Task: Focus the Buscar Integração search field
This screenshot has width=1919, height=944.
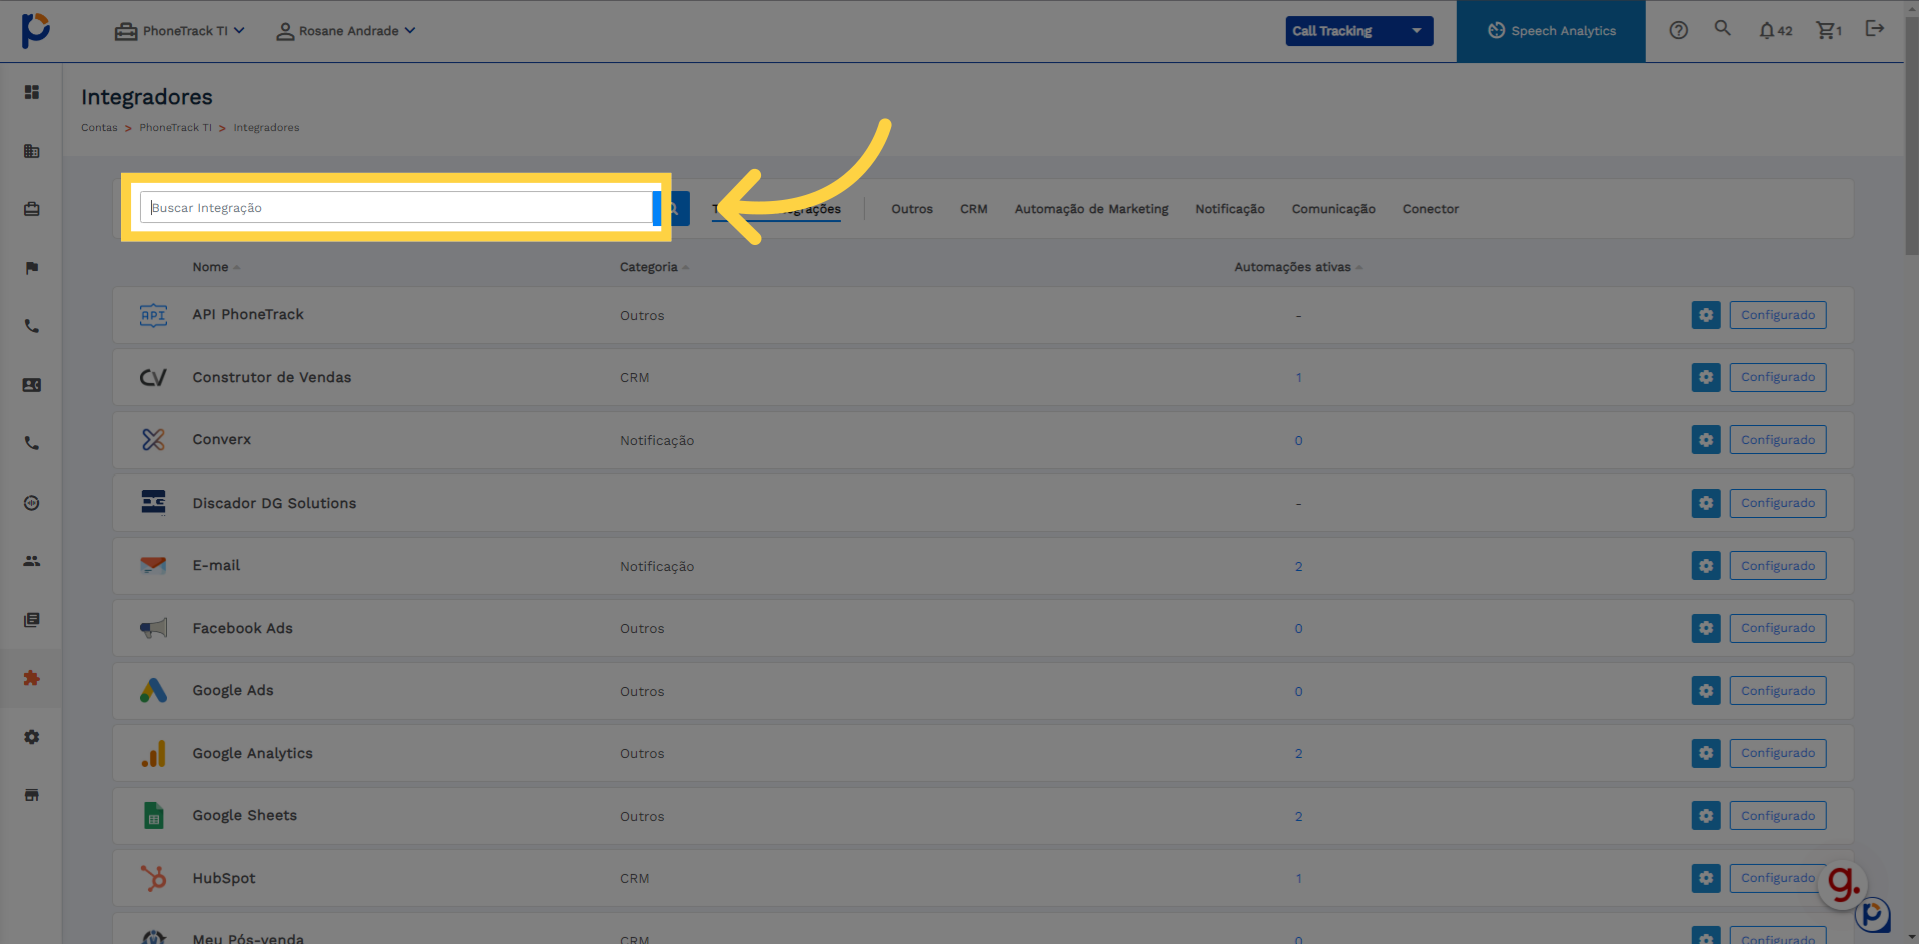Action: coord(396,208)
